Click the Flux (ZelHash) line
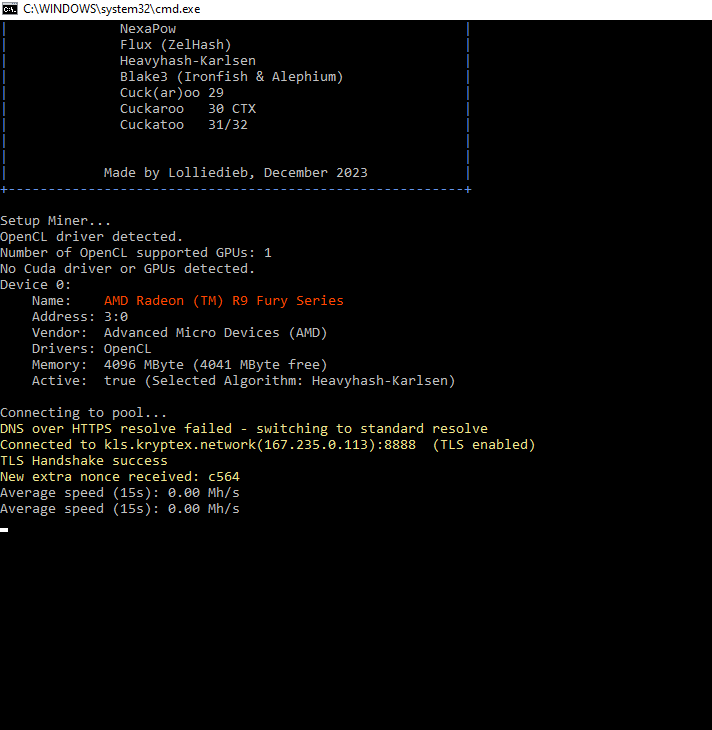The height and width of the screenshot is (730, 712). point(176,45)
